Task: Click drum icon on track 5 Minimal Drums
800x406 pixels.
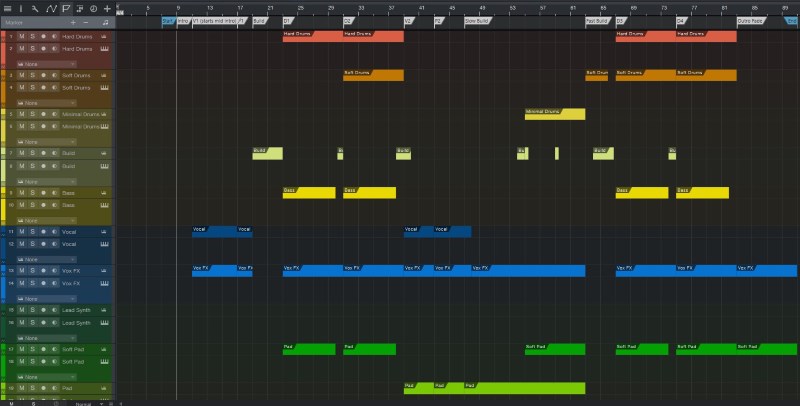Action: pyautogui.click(x=104, y=114)
